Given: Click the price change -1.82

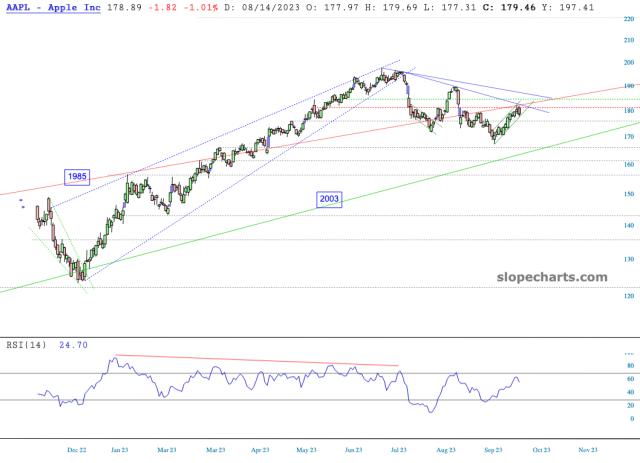Looking at the screenshot, I should tap(162, 7).
